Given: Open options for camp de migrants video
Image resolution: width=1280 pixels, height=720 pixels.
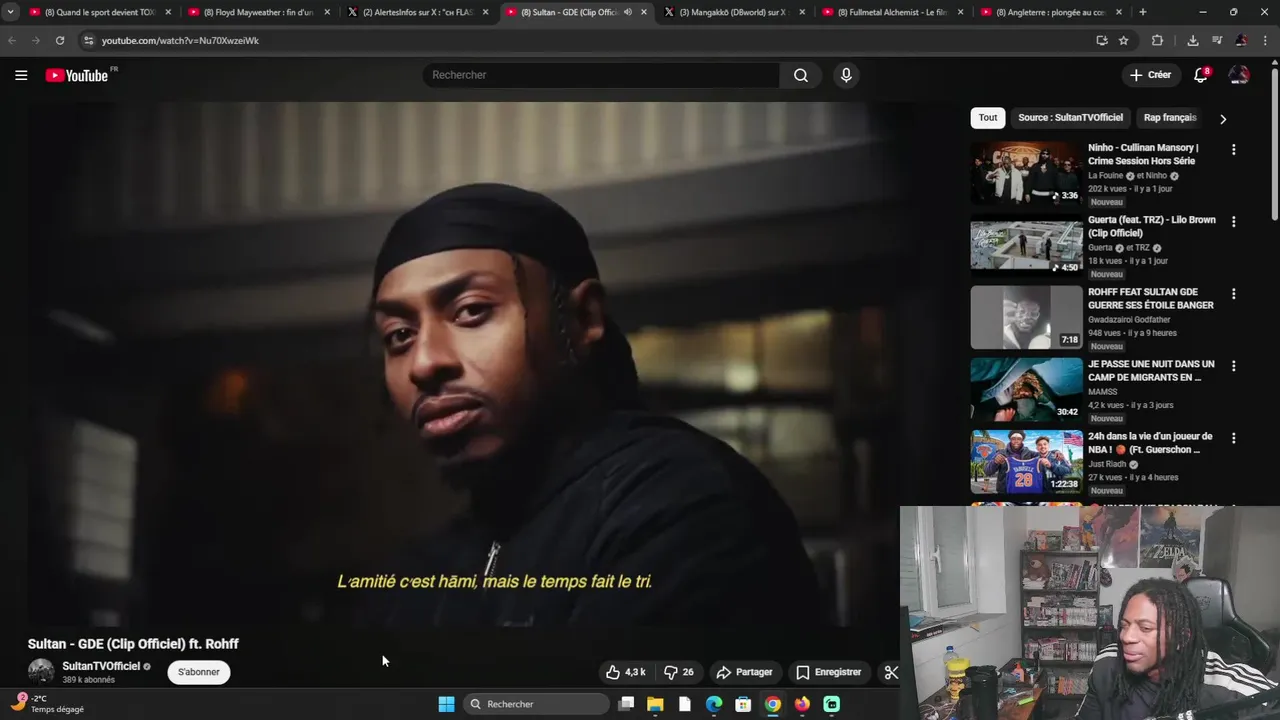Looking at the screenshot, I should click(1233, 366).
